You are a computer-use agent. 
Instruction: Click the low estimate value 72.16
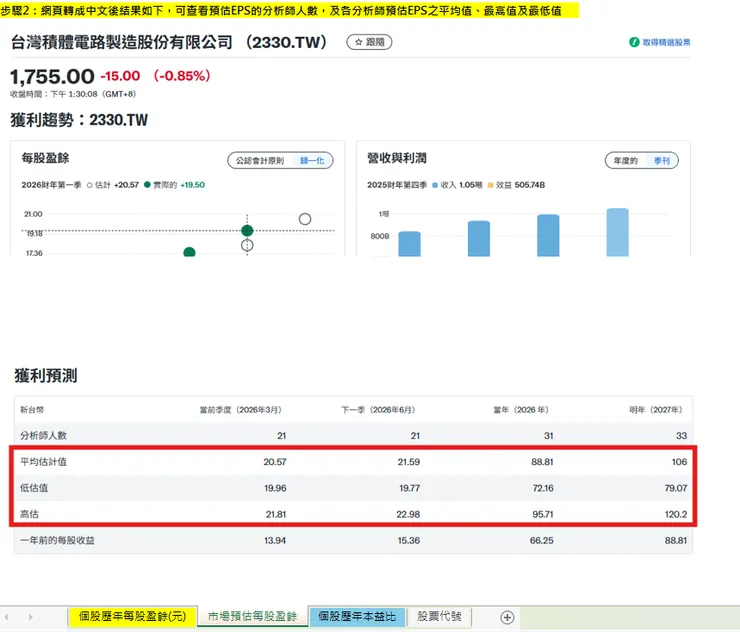(x=543, y=488)
